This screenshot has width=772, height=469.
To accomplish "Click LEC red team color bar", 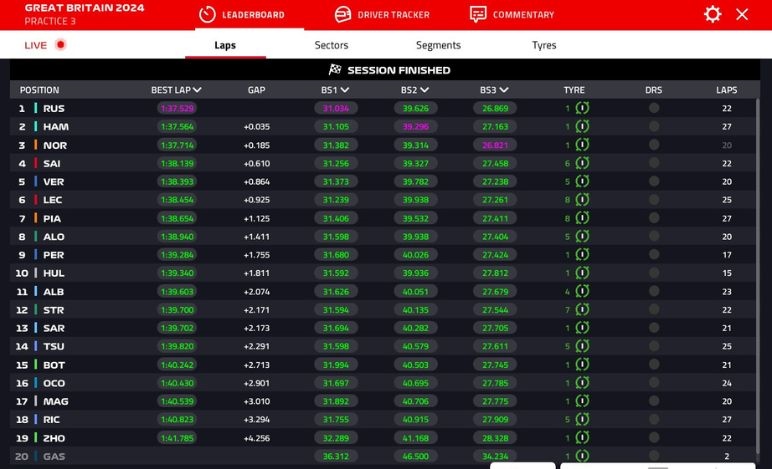I will click(36, 200).
